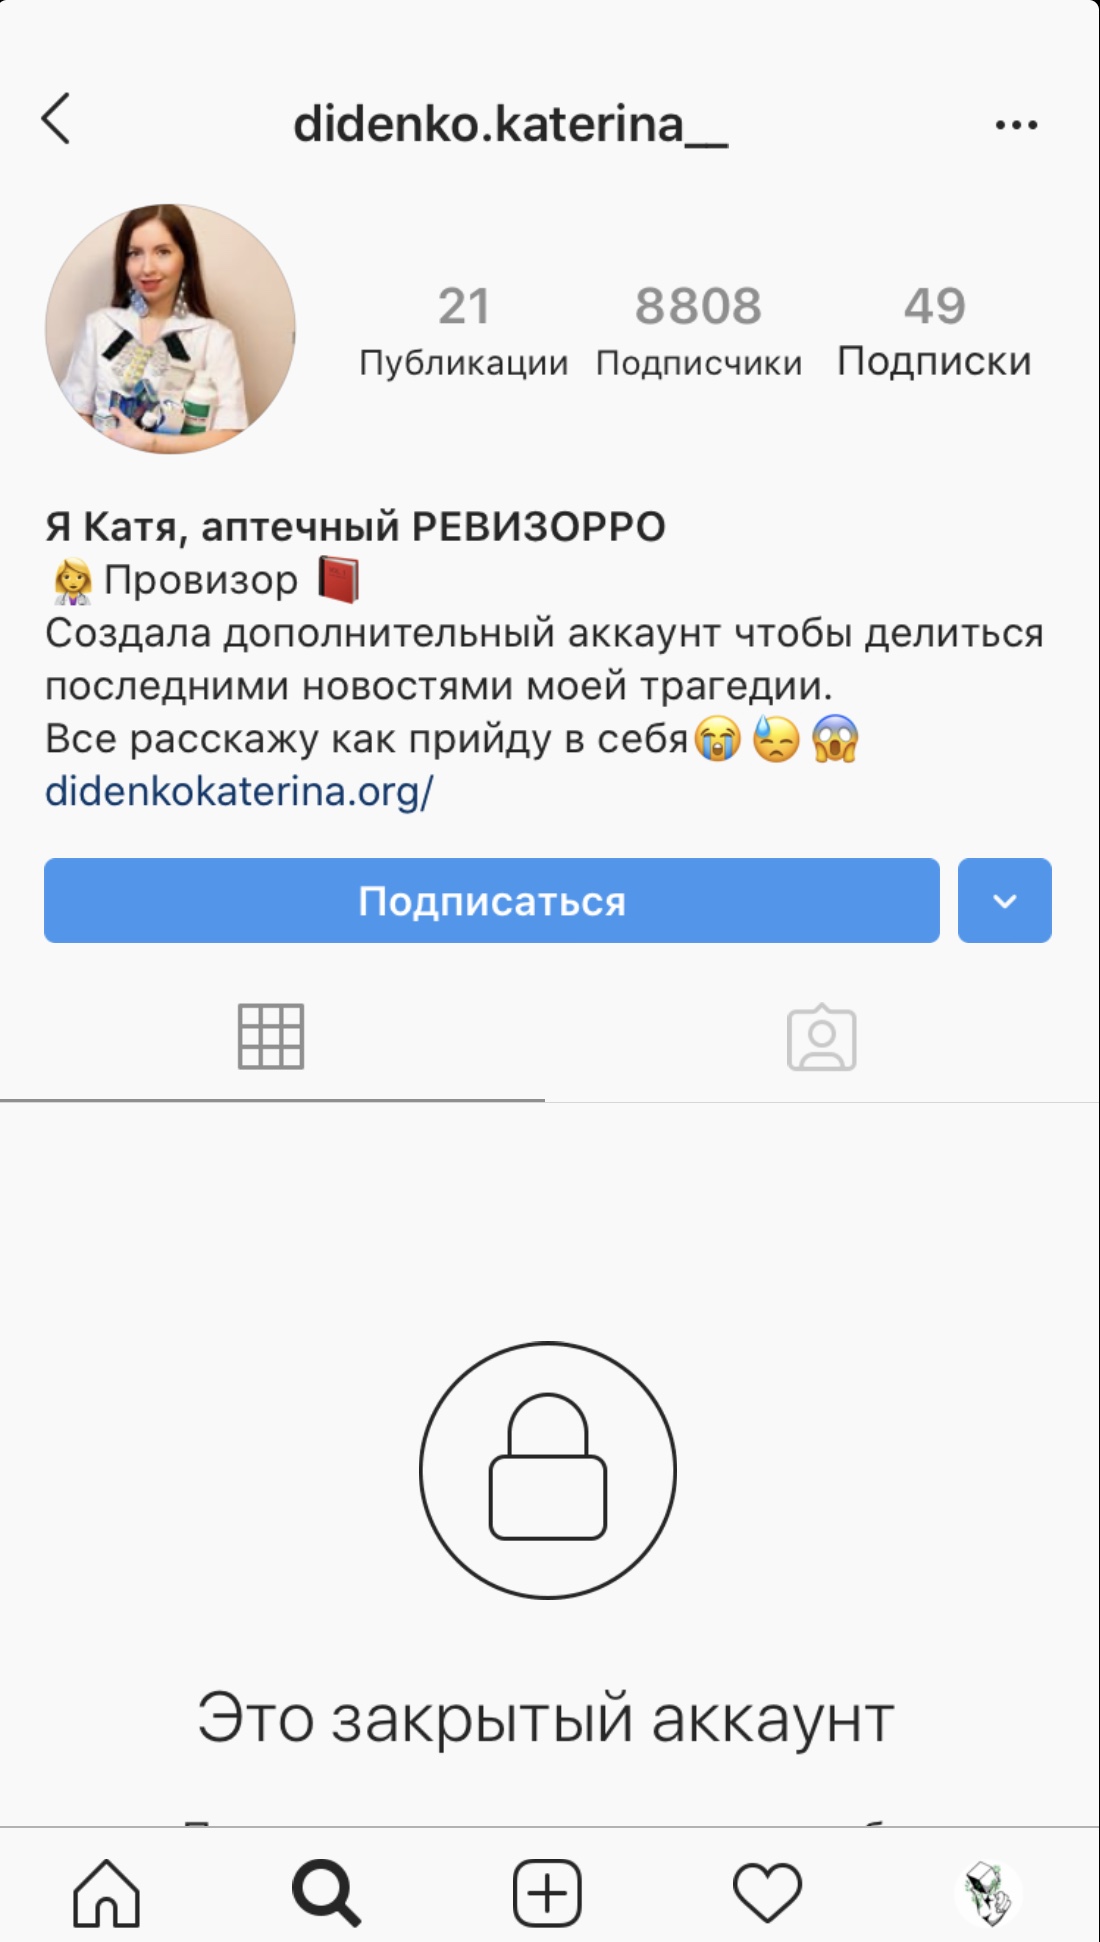This screenshot has width=1100, height=1942.
Task: View the 49 Подписки list
Action: click(934, 332)
